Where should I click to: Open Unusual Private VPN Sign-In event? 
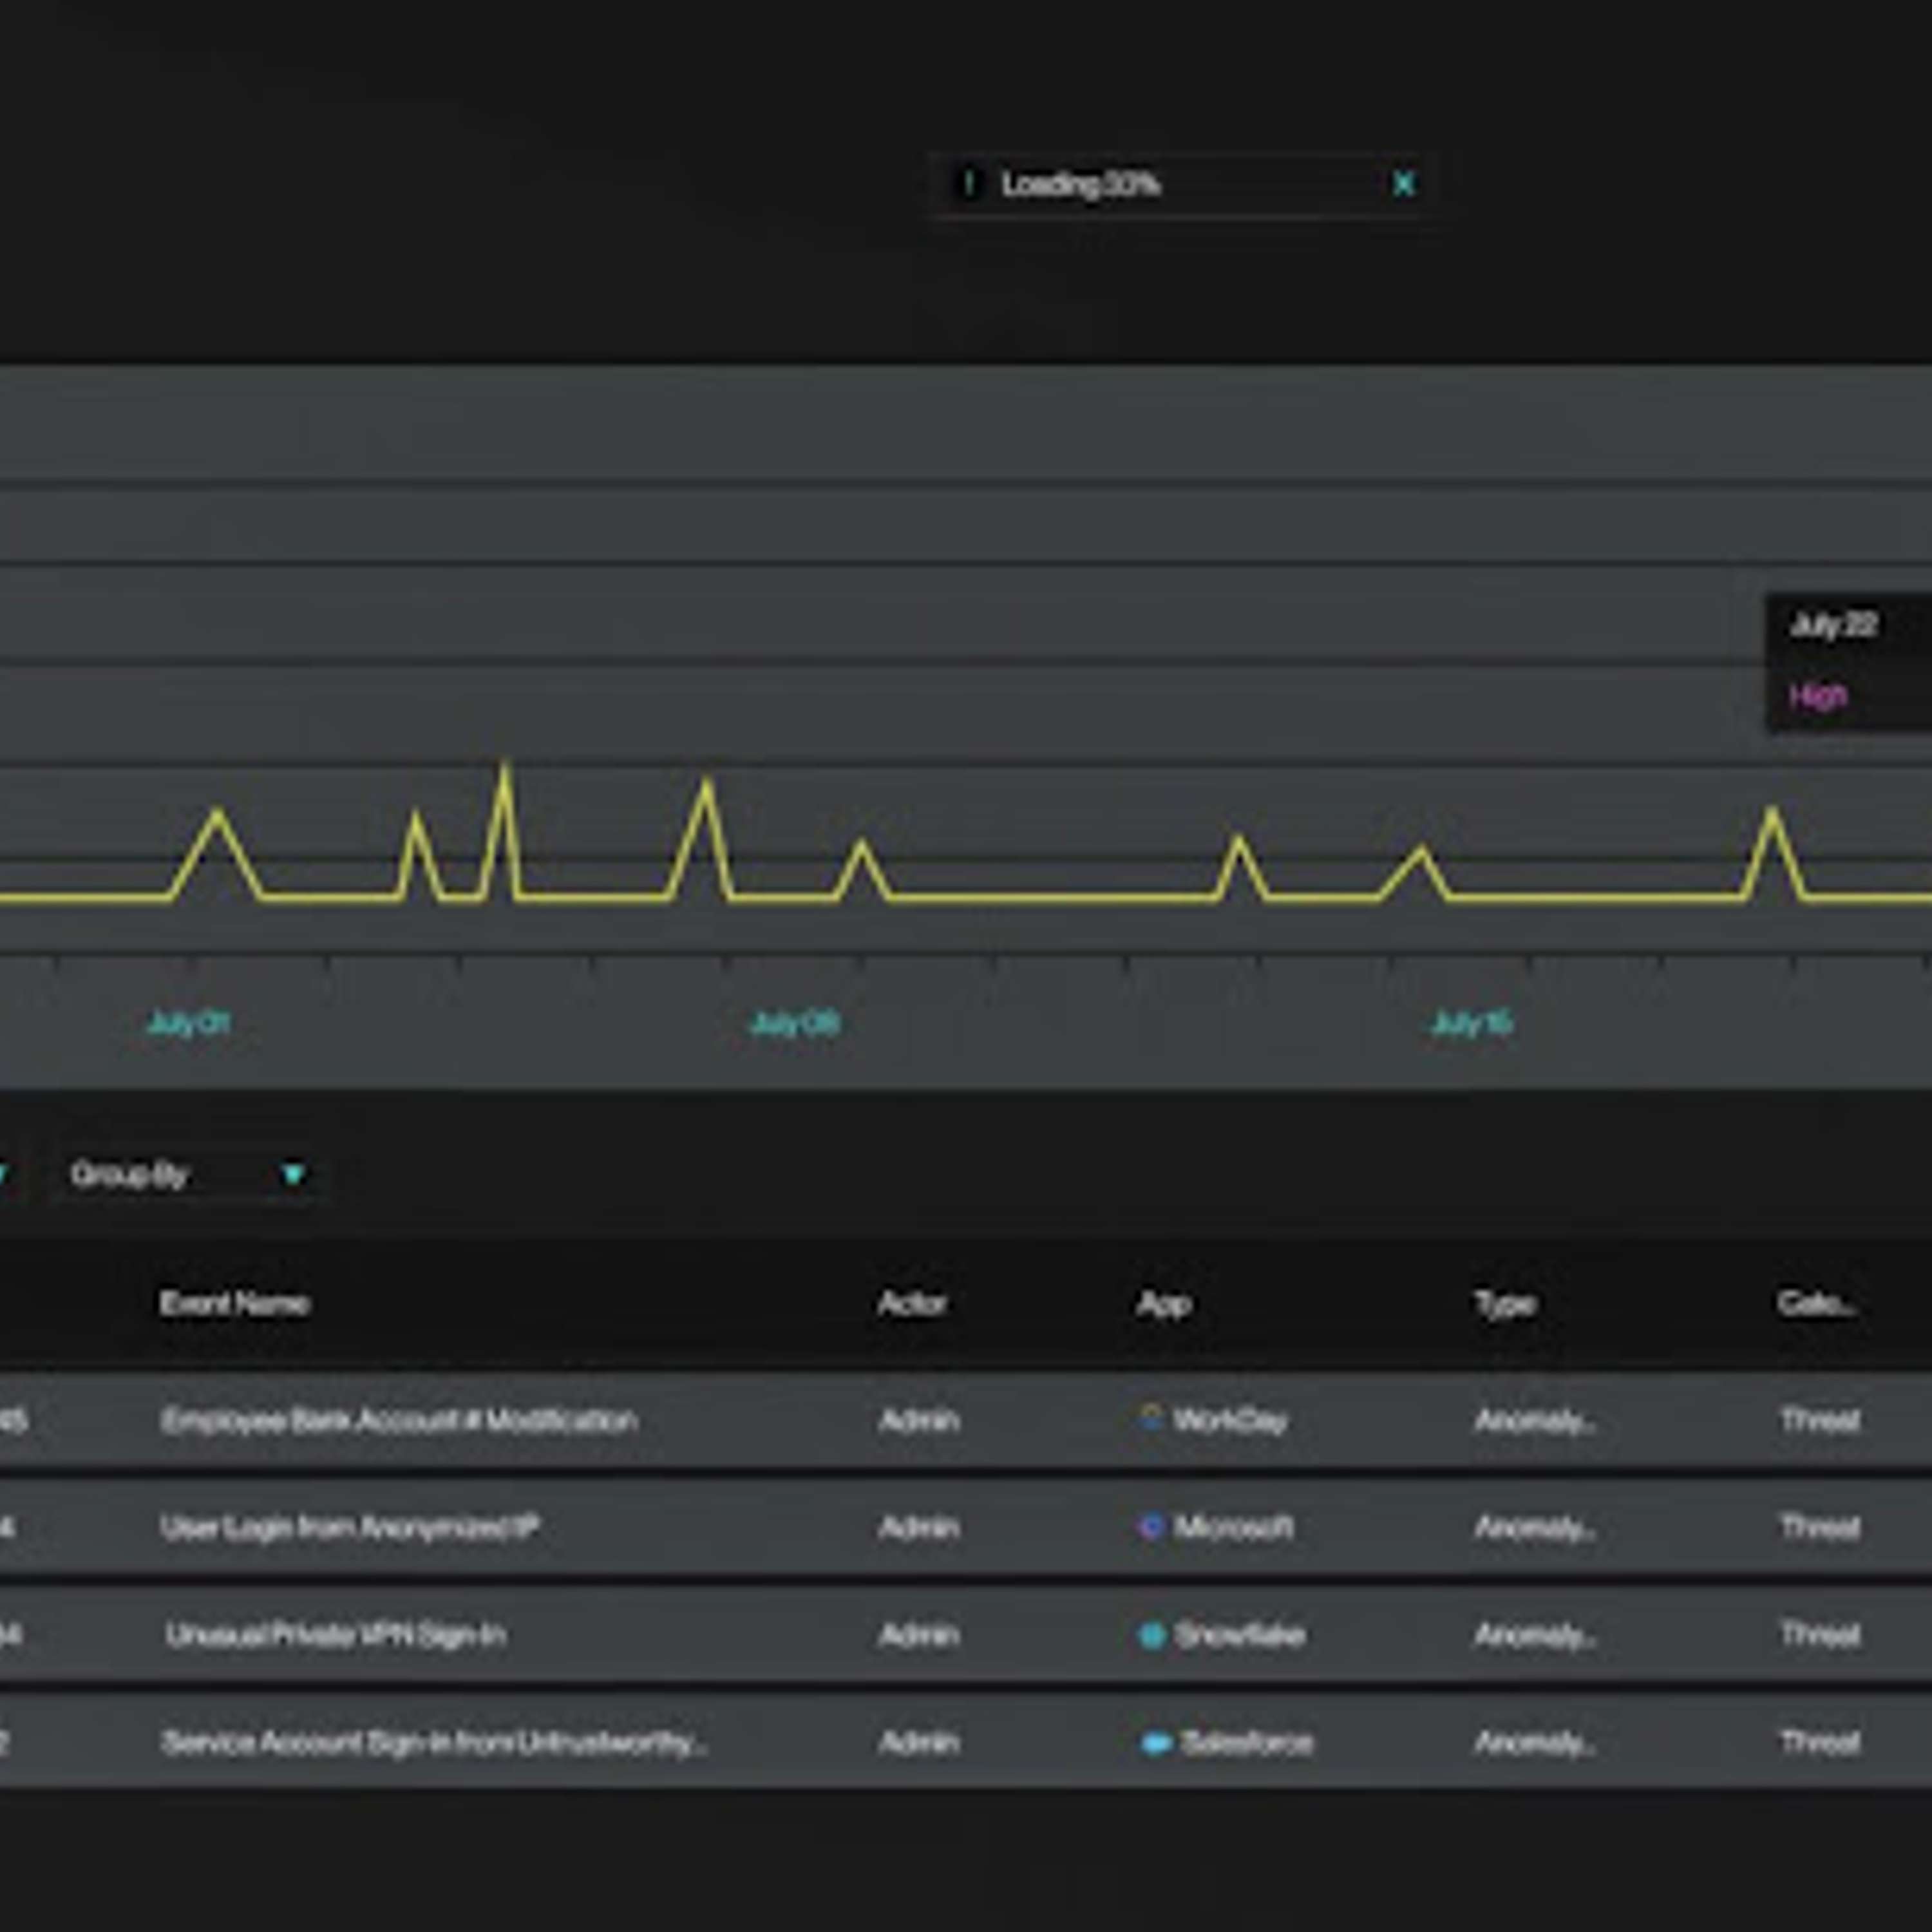click(x=335, y=1635)
